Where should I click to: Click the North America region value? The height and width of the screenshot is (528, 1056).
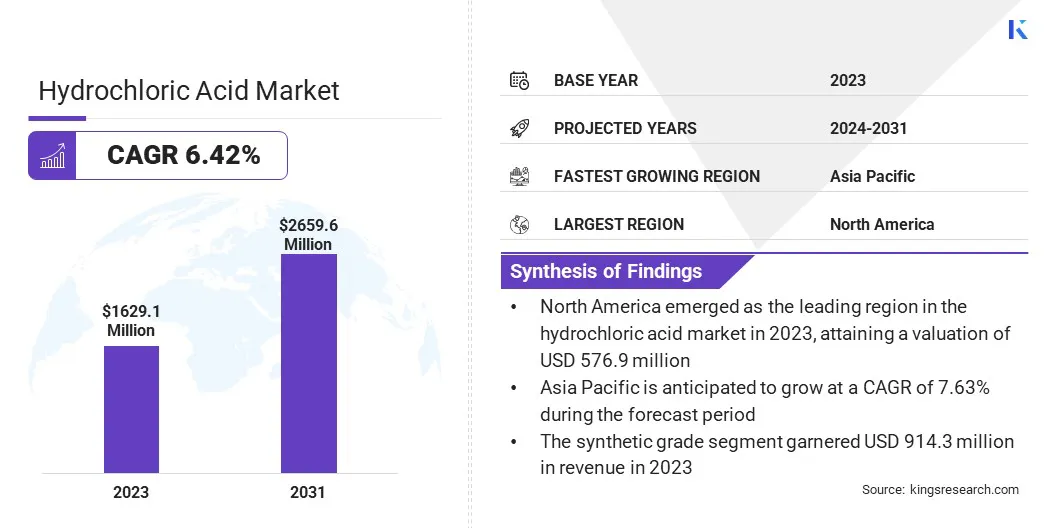[x=881, y=224]
